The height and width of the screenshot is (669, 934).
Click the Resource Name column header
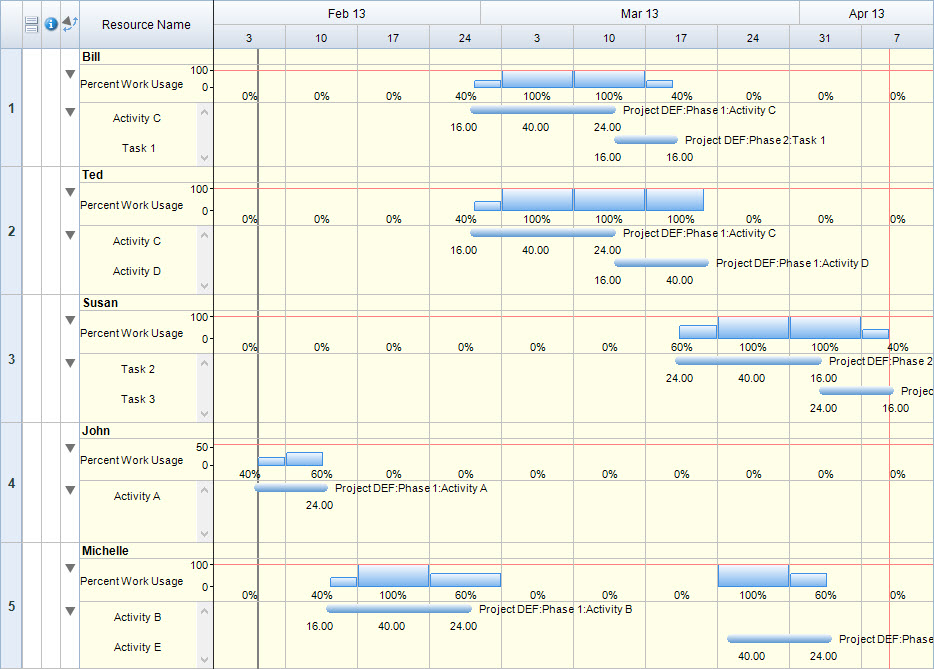(146, 24)
